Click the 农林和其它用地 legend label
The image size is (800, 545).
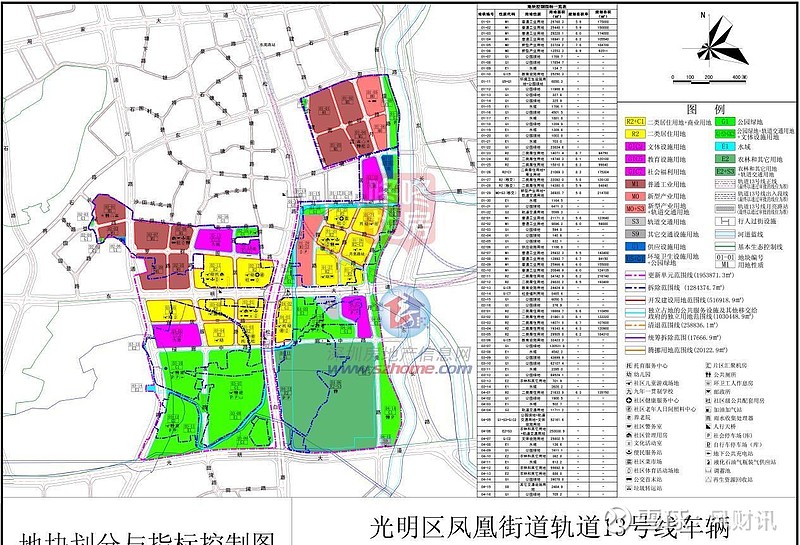pyautogui.click(x=758, y=159)
